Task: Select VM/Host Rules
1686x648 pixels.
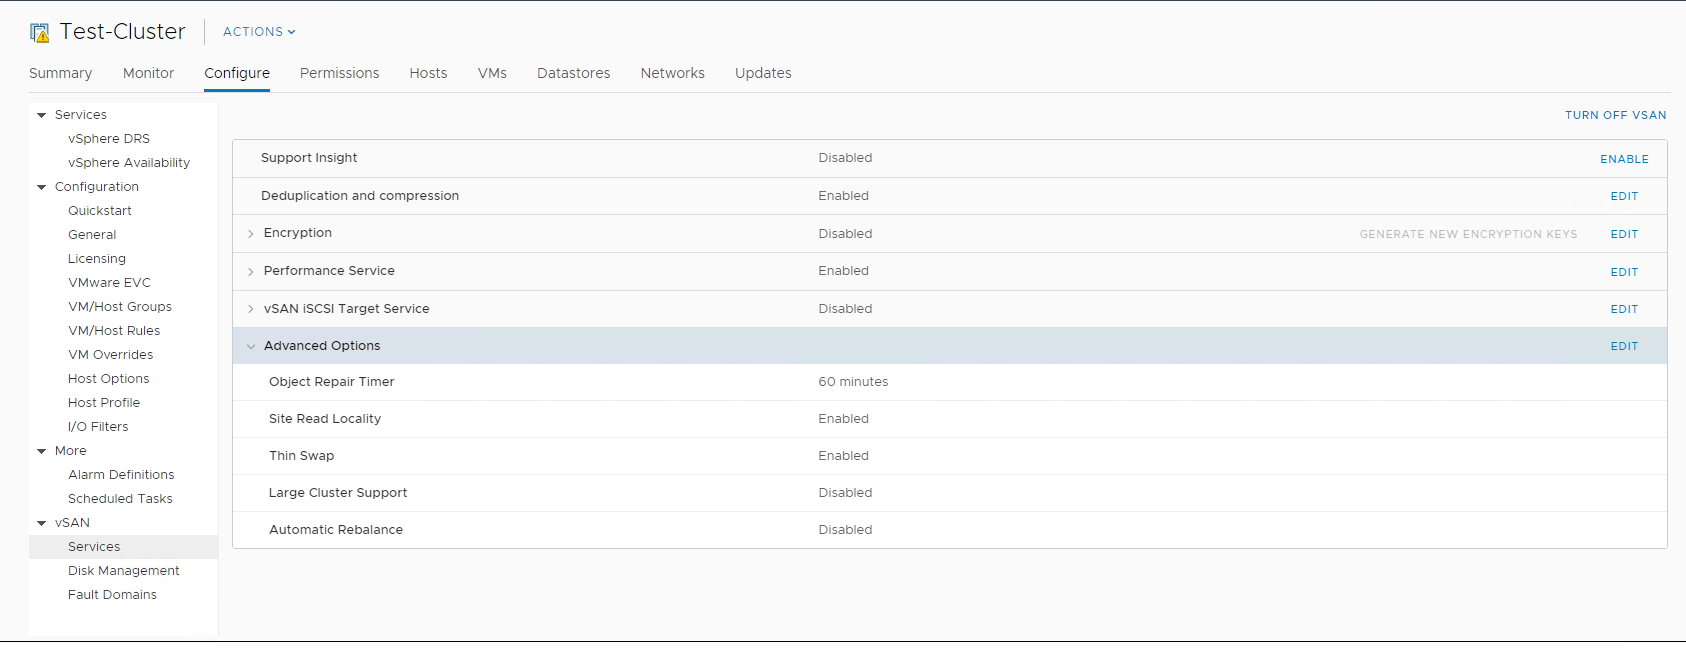Action: [x=114, y=331]
